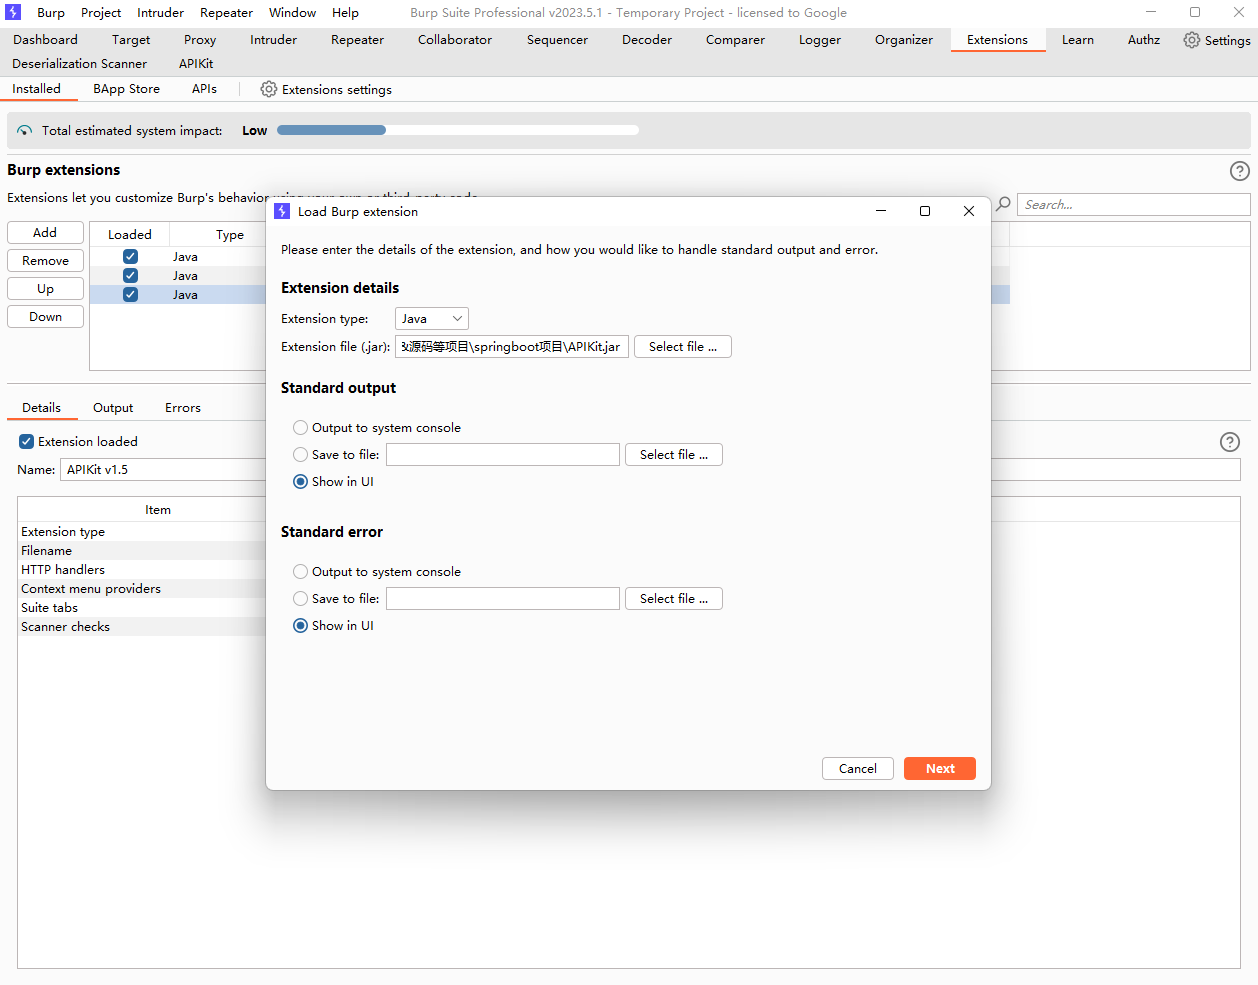Switch to the Target tab
Screen dimensions: 1258x985
click(x=131, y=40)
